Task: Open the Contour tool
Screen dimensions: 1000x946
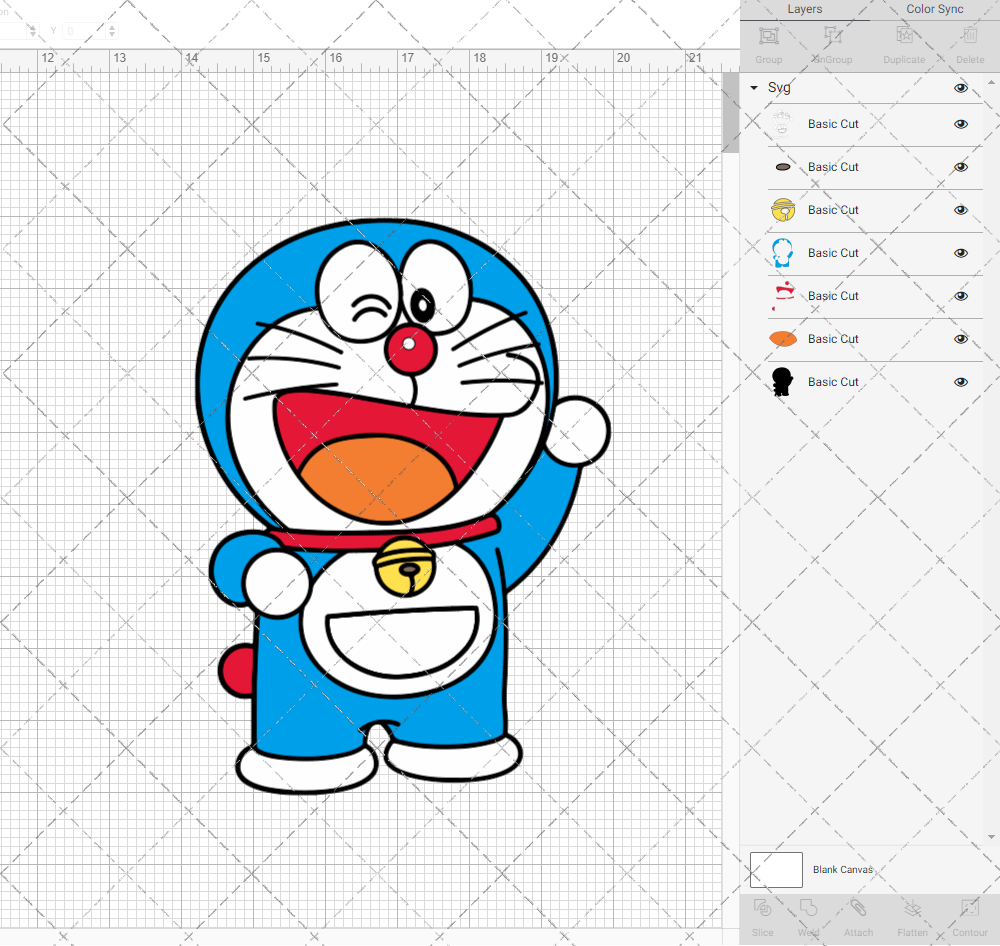Action: click(x=969, y=915)
